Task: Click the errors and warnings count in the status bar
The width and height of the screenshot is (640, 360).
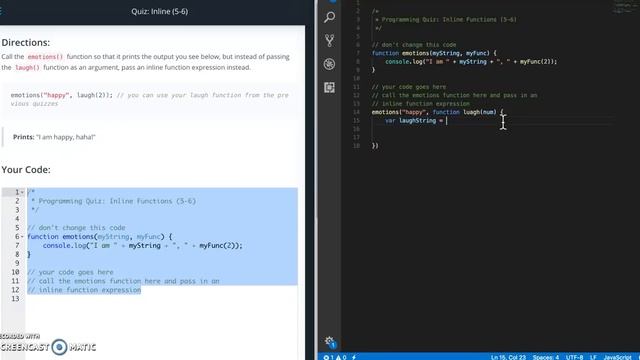Action: (335, 357)
